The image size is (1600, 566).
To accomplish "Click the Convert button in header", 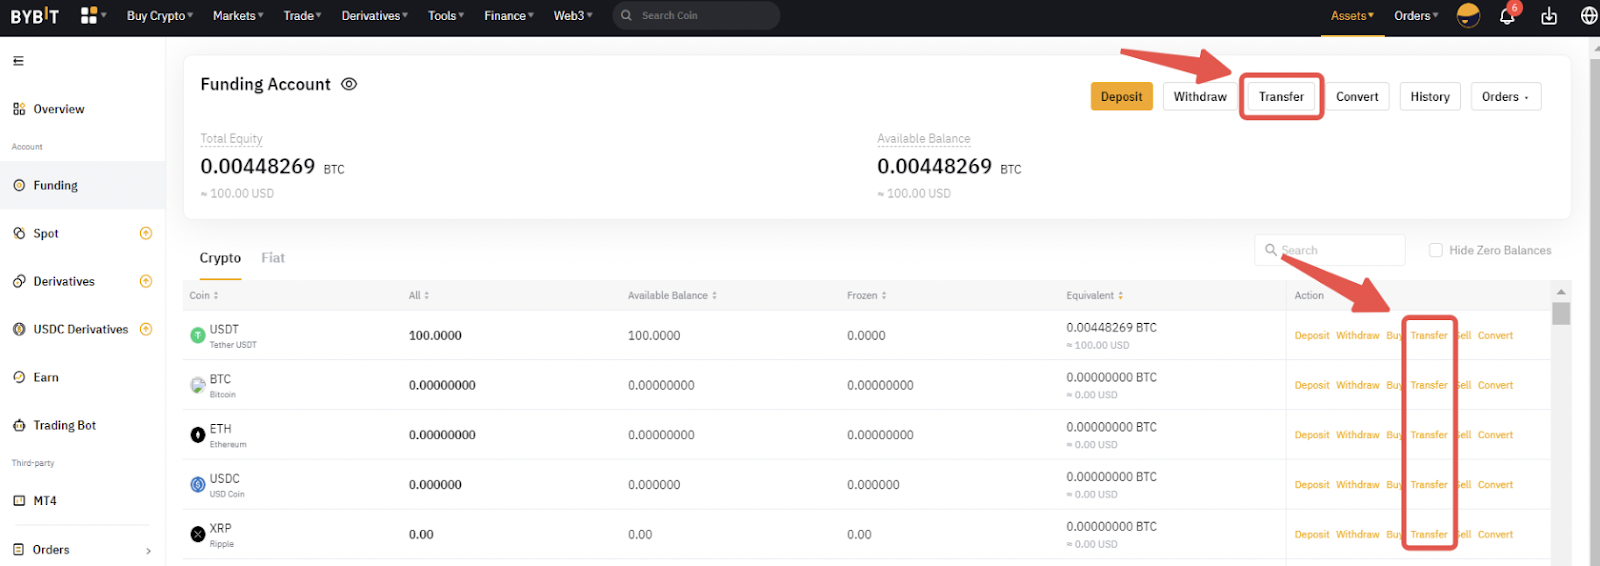I will click(1357, 97).
